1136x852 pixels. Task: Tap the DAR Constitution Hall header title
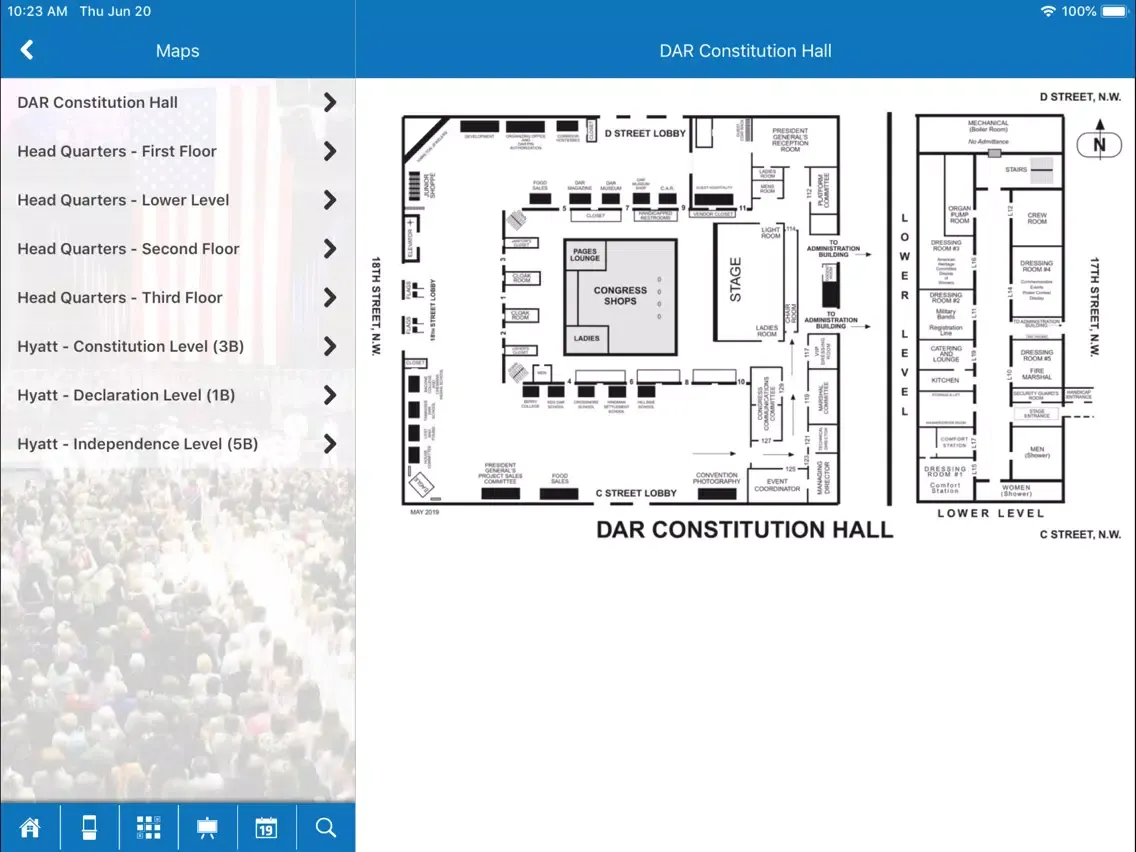click(745, 51)
